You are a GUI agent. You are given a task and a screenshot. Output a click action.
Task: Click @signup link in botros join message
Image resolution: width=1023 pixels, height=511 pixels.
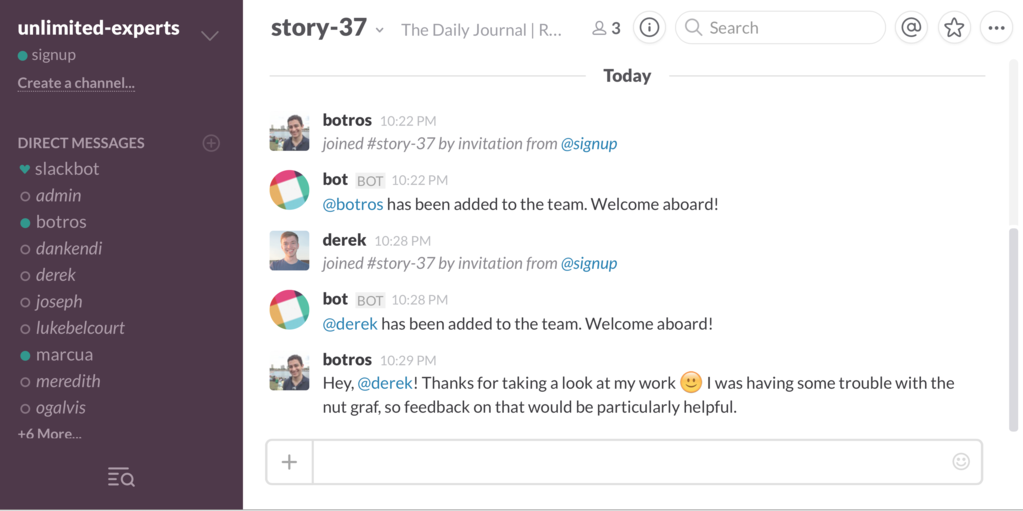[x=589, y=144]
